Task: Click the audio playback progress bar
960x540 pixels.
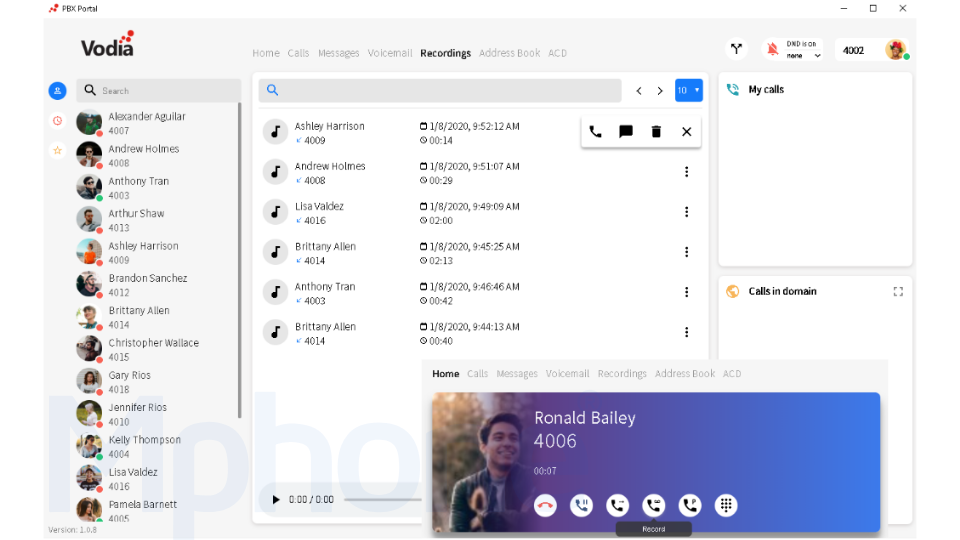Action: click(x=383, y=500)
